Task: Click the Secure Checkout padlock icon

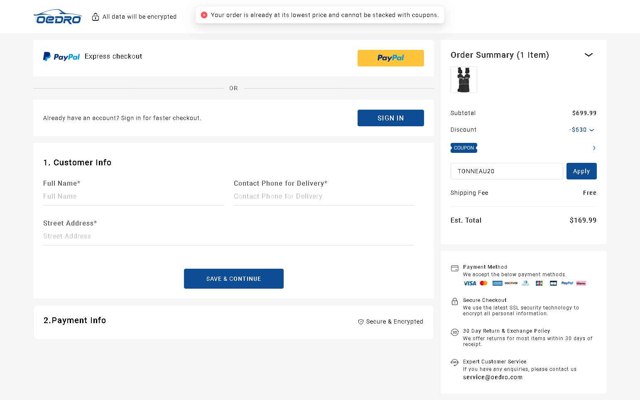Action: [455, 301]
